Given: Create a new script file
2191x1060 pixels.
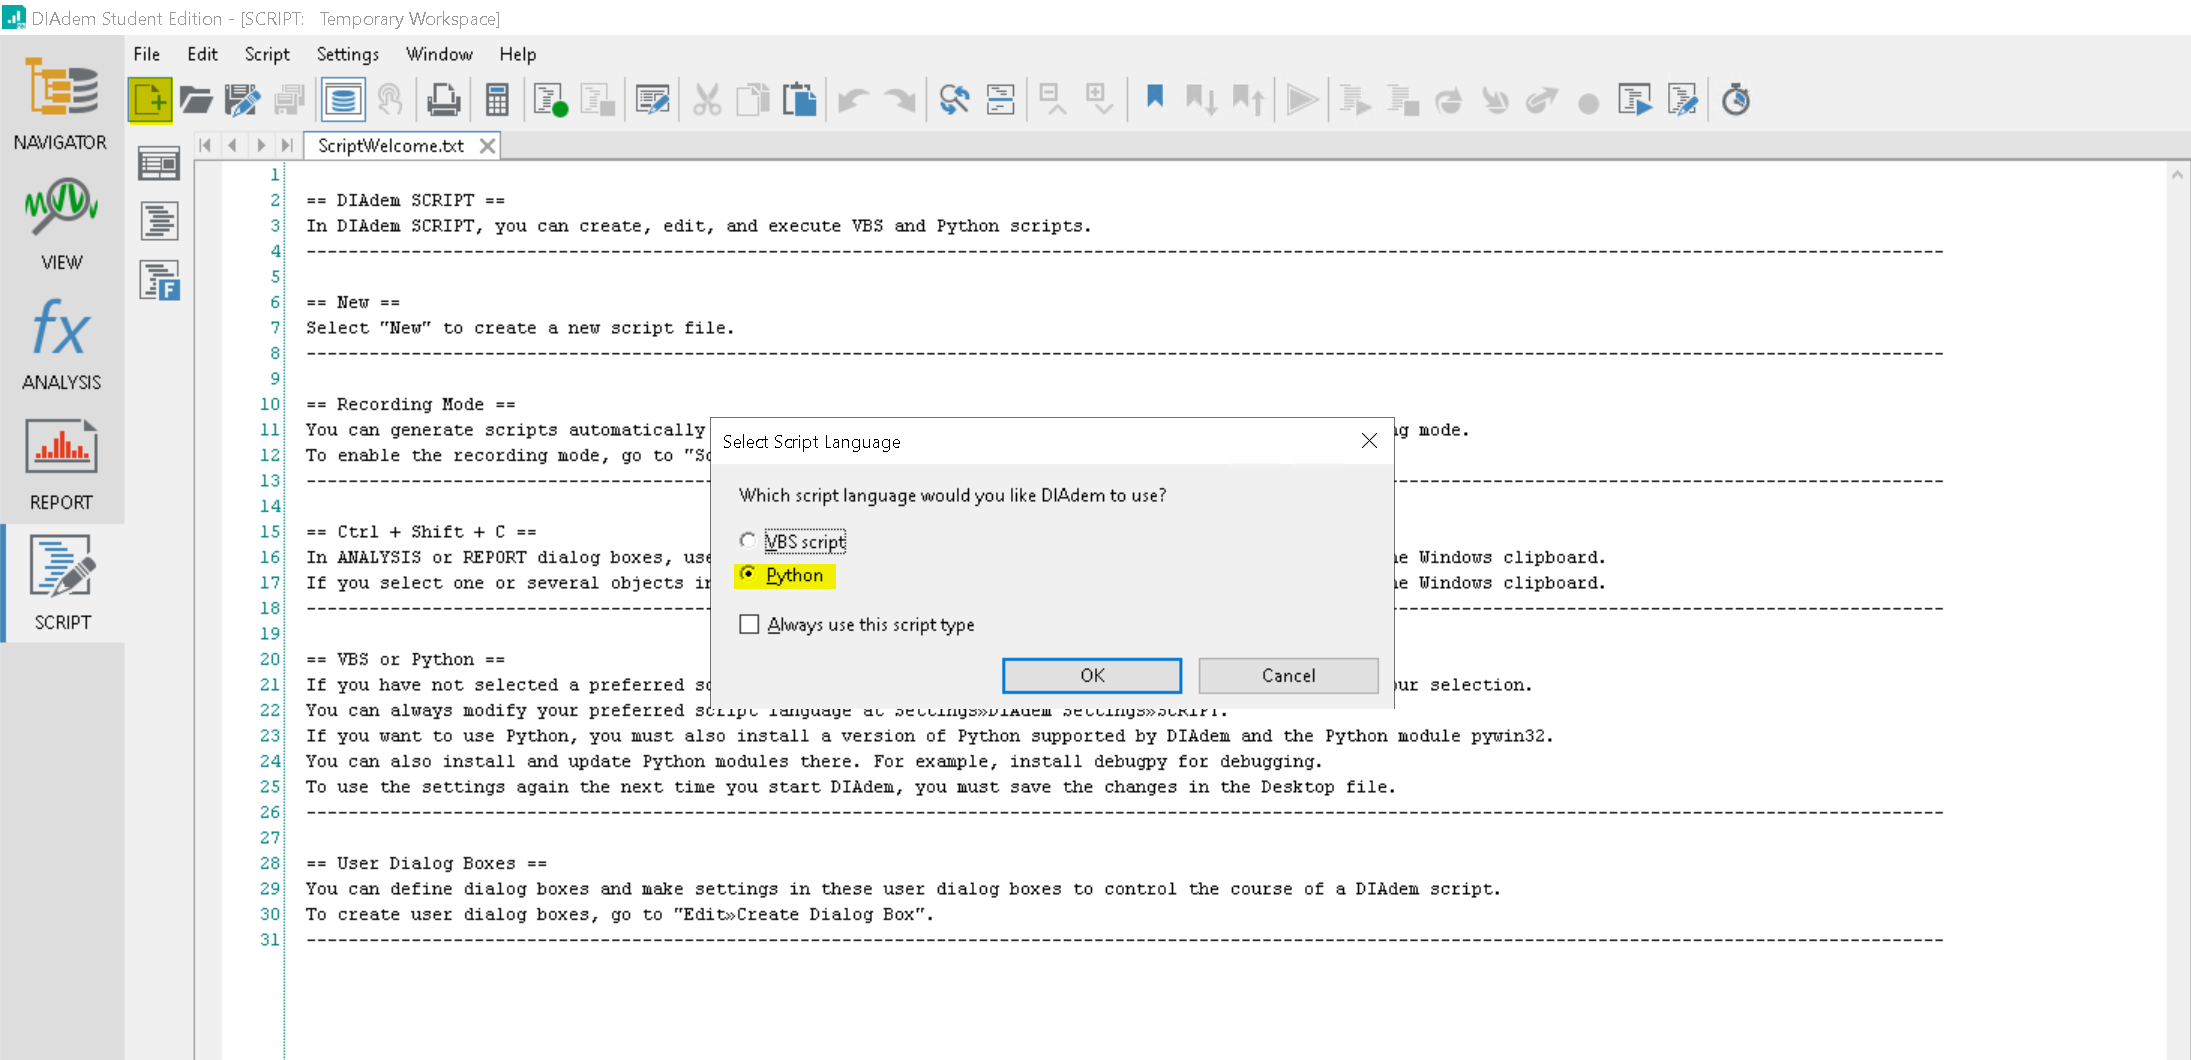Looking at the screenshot, I should (x=150, y=100).
